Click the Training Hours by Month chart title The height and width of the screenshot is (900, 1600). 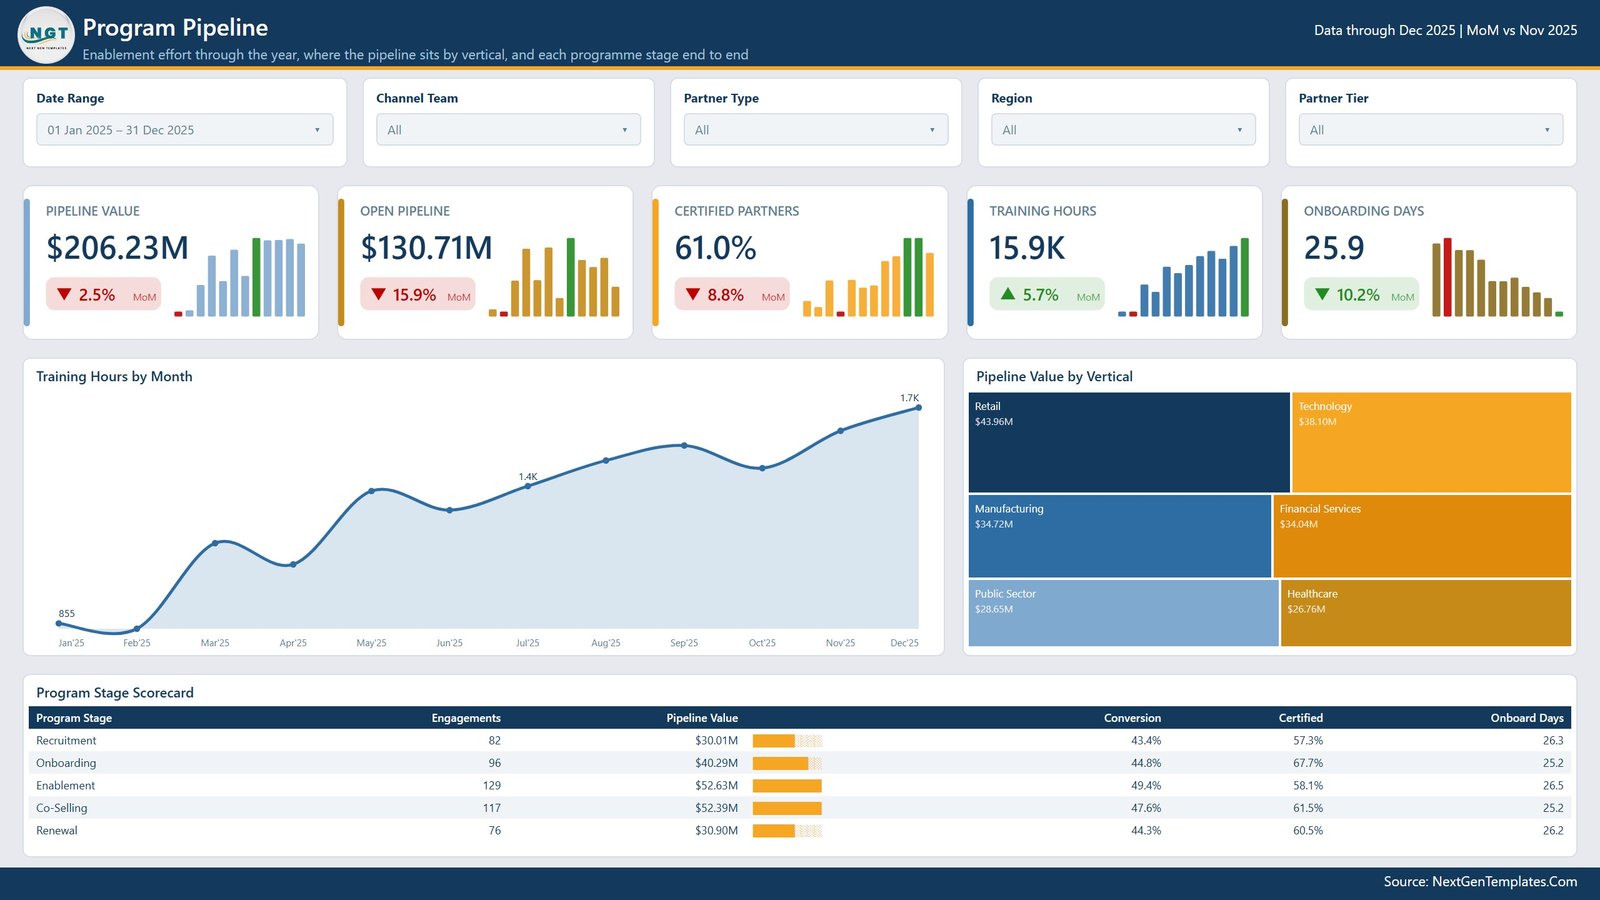(114, 377)
